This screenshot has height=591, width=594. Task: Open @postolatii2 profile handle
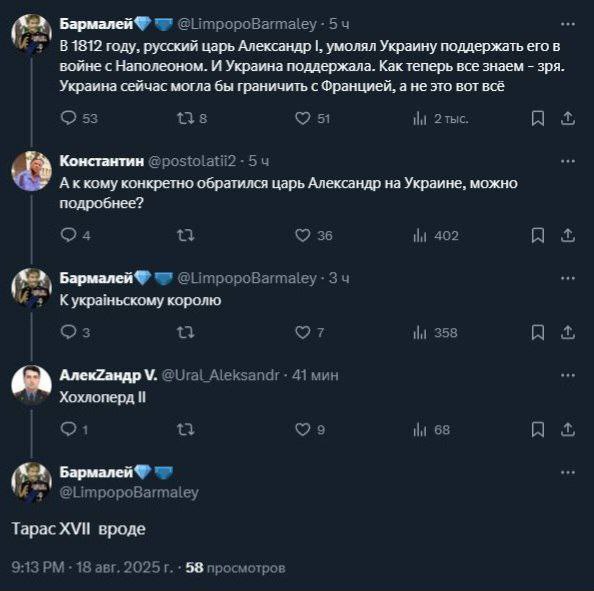[x=192, y=161]
